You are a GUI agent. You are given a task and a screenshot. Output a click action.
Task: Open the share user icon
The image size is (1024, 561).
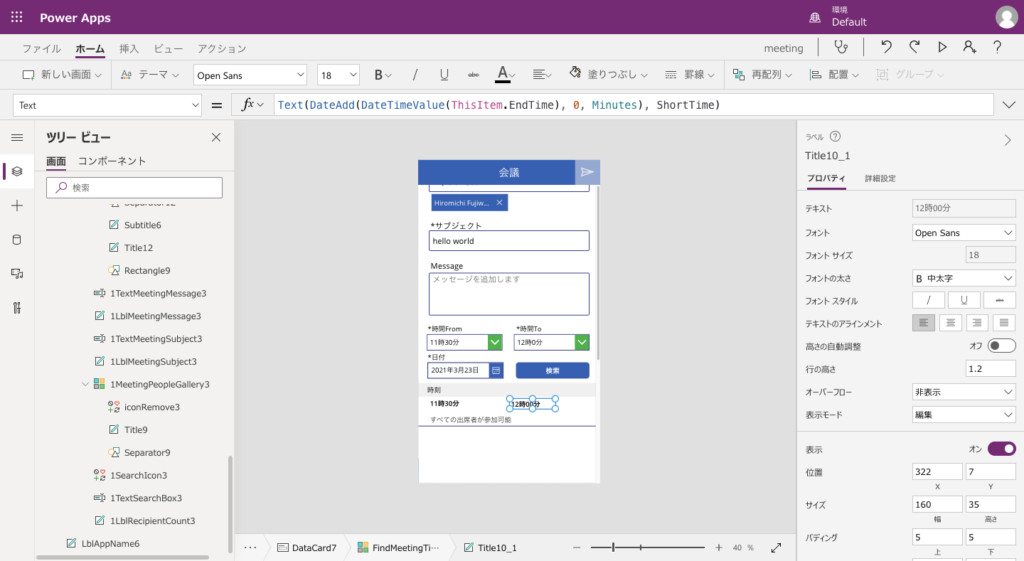969,47
